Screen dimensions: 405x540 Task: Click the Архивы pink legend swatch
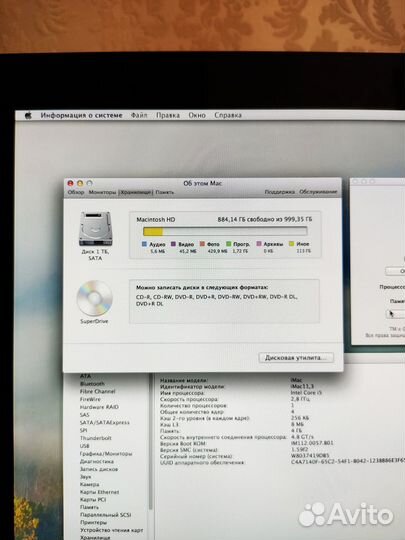point(259,244)
